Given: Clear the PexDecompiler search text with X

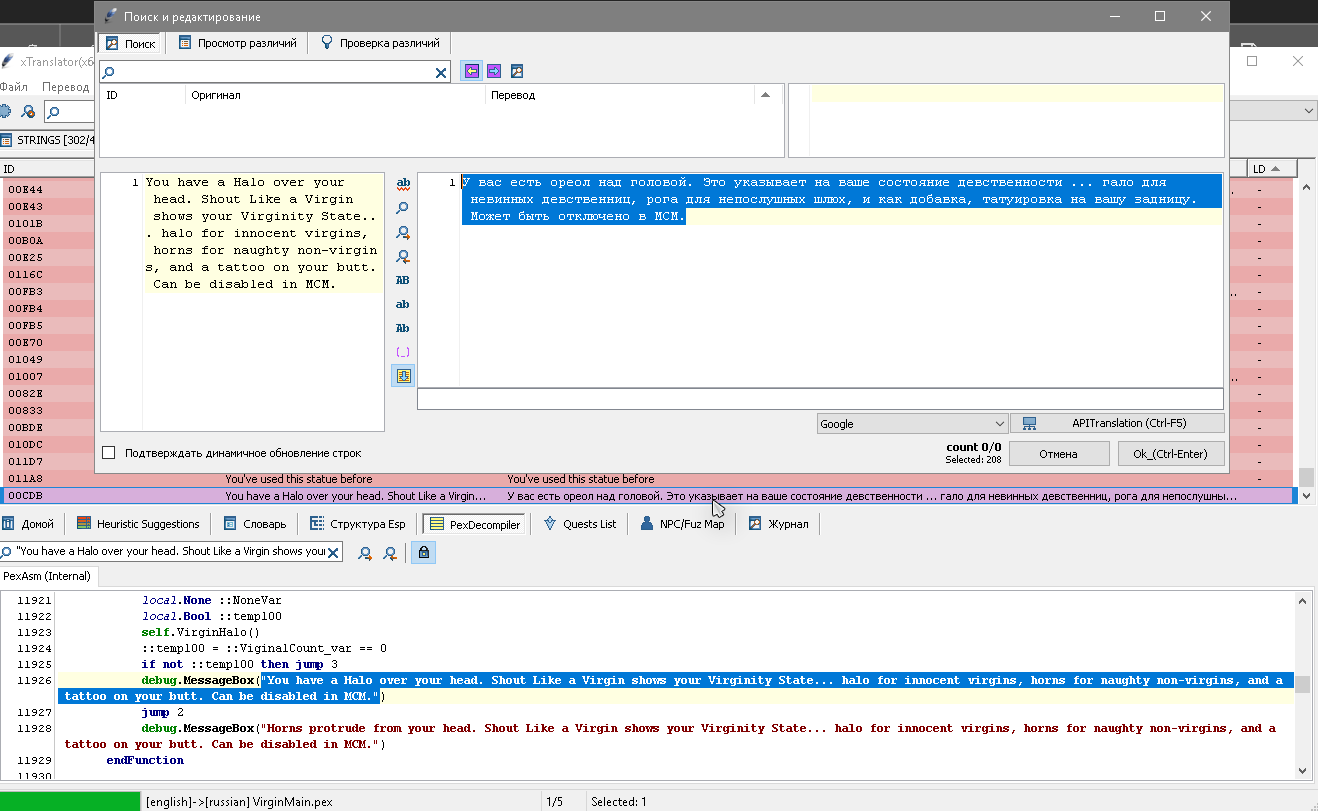Looking at the screenshot, I should (334, 552).
